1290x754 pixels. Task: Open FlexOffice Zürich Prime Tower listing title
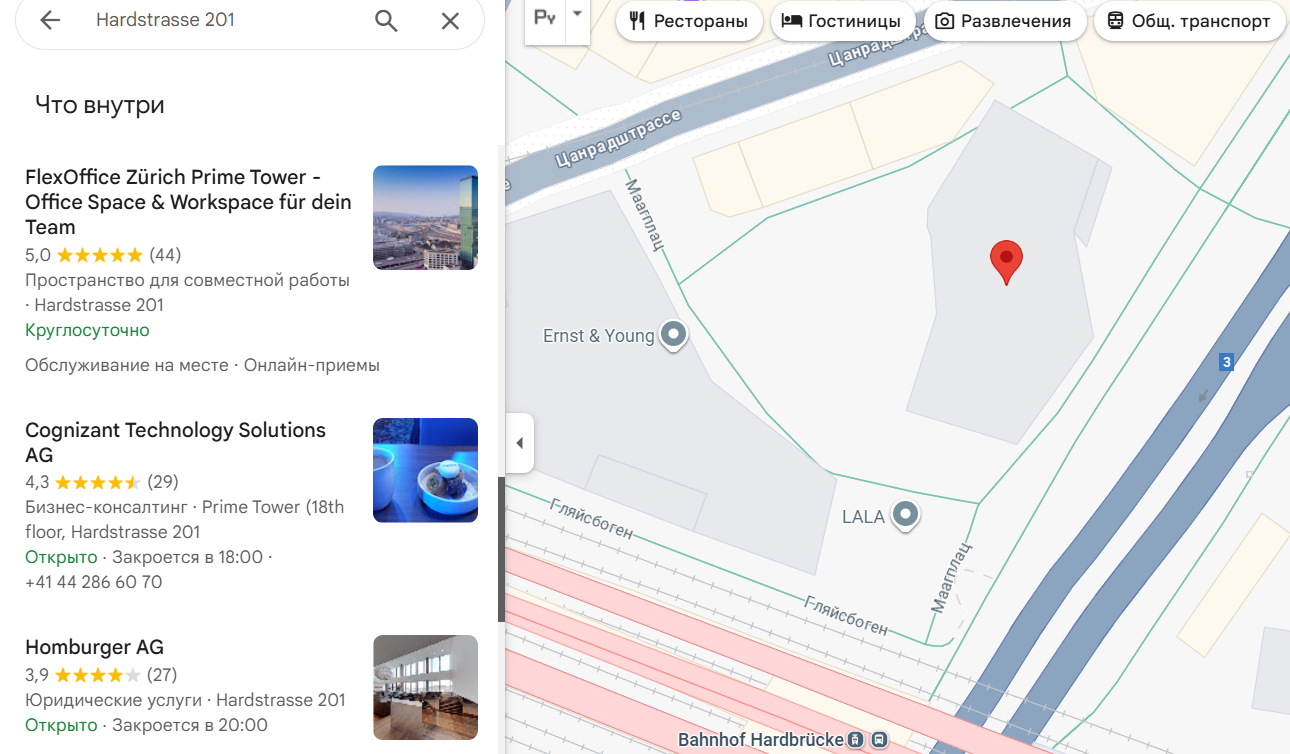pyautogui.click(x=188, y=202)
